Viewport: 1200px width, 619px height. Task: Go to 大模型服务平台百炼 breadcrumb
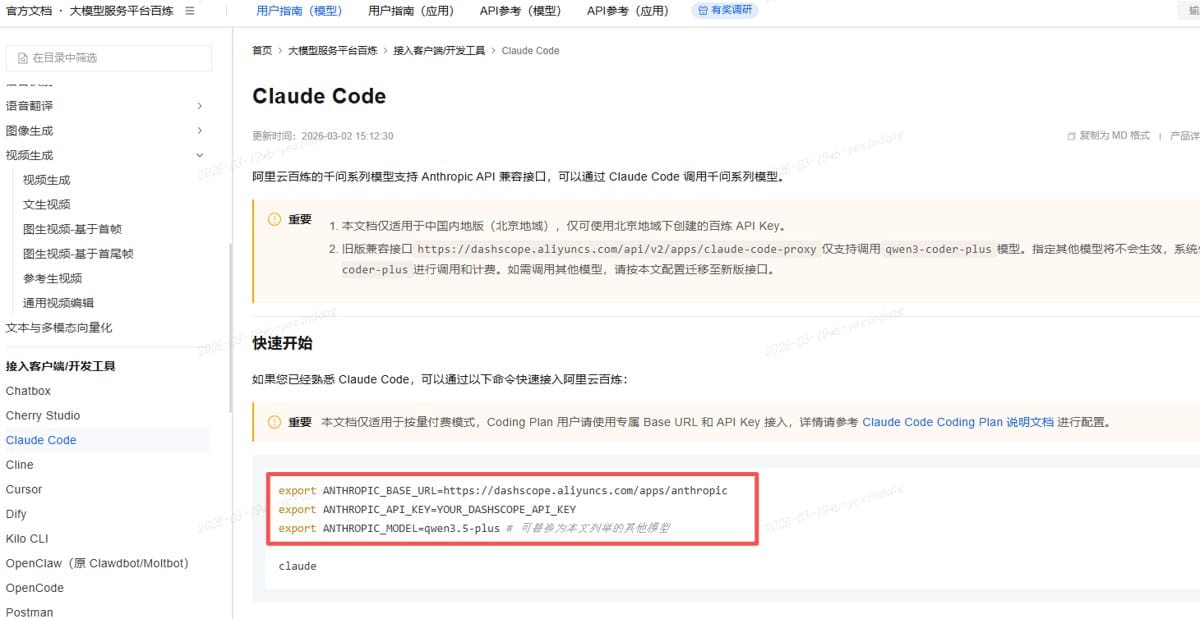[333, 50]
